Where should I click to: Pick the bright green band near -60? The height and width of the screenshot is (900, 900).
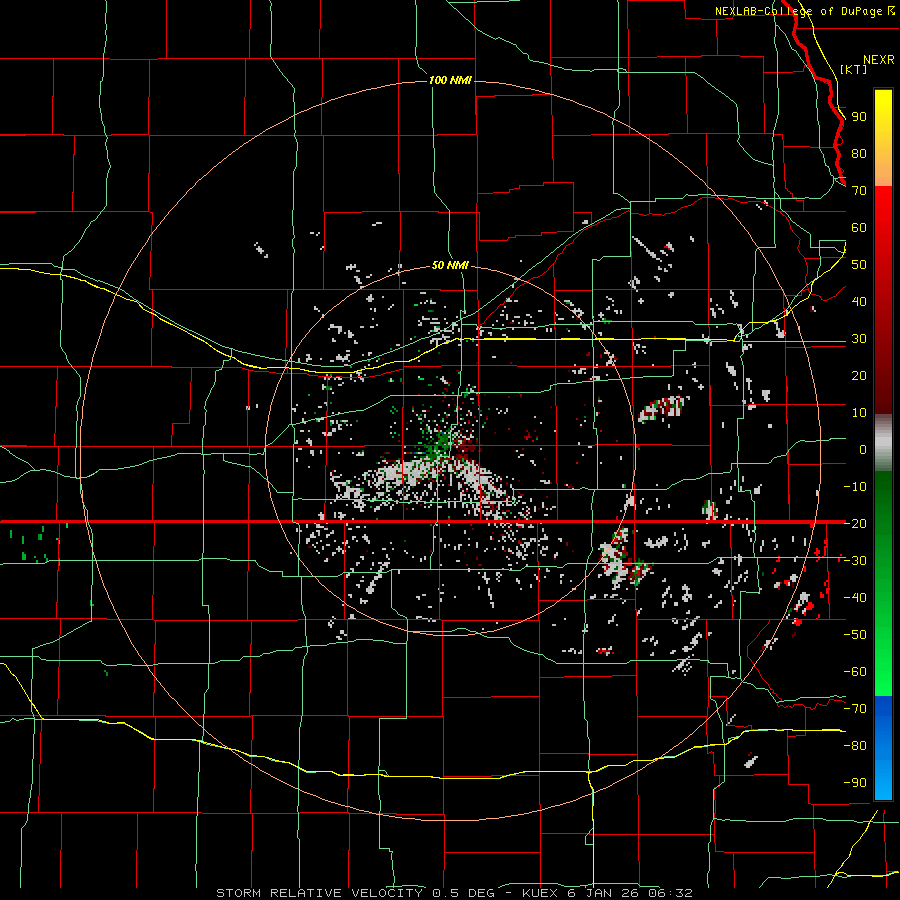click(x=883, y=672)
